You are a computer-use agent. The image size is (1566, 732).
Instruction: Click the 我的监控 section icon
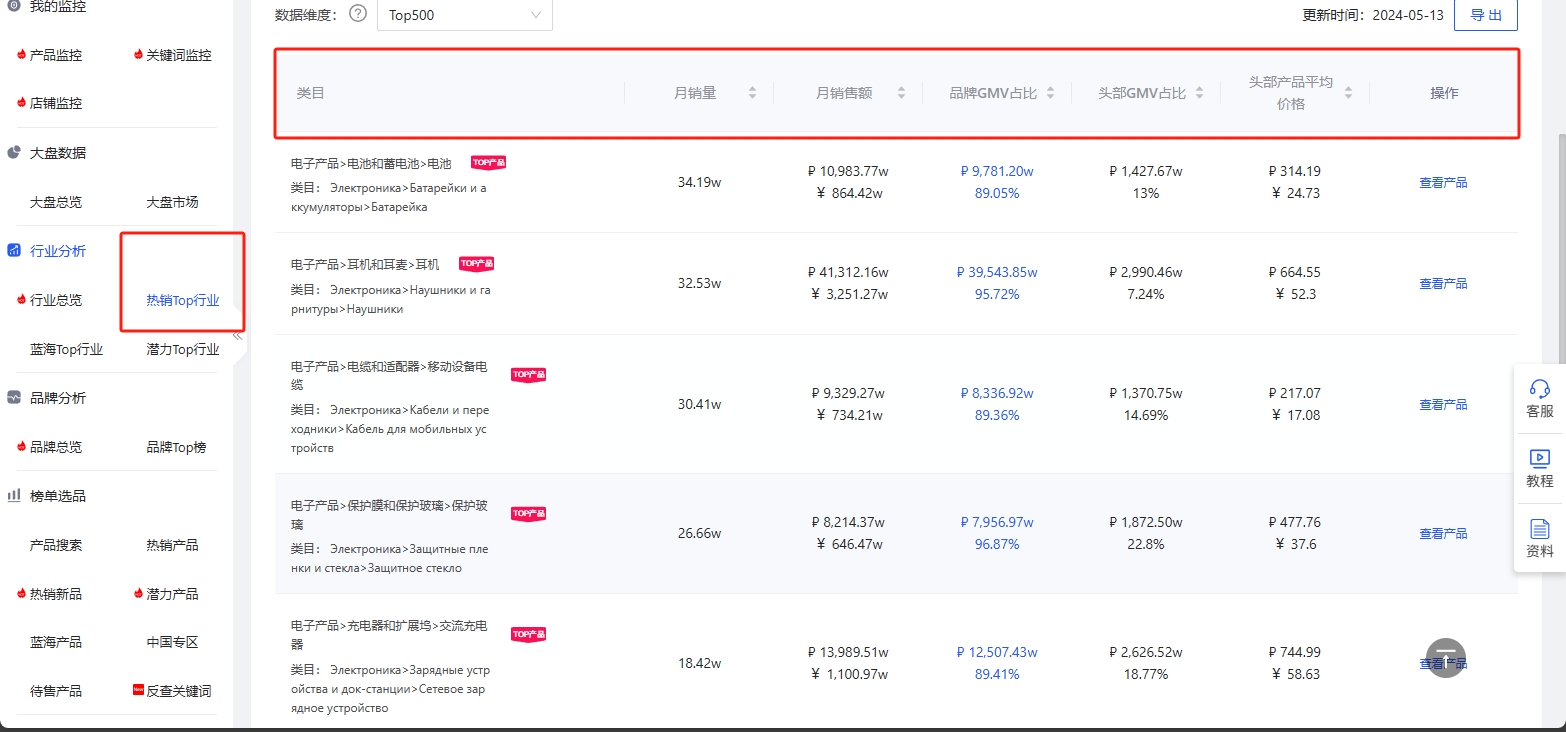(14, 6)
